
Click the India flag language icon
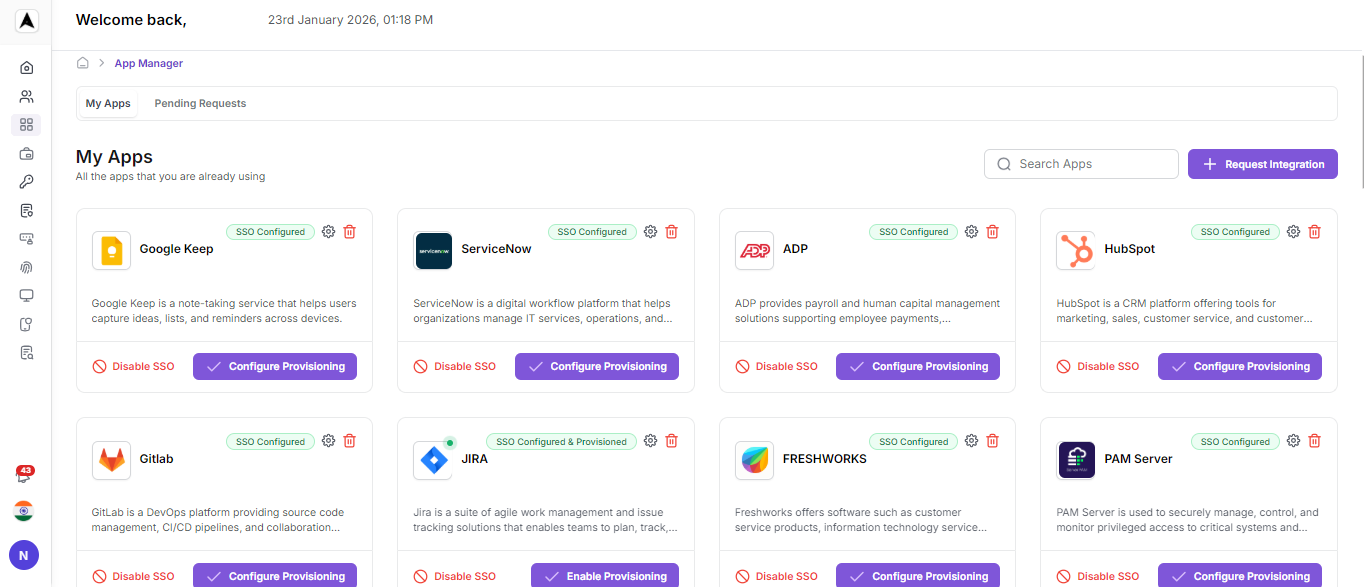[x=24, y=511]
